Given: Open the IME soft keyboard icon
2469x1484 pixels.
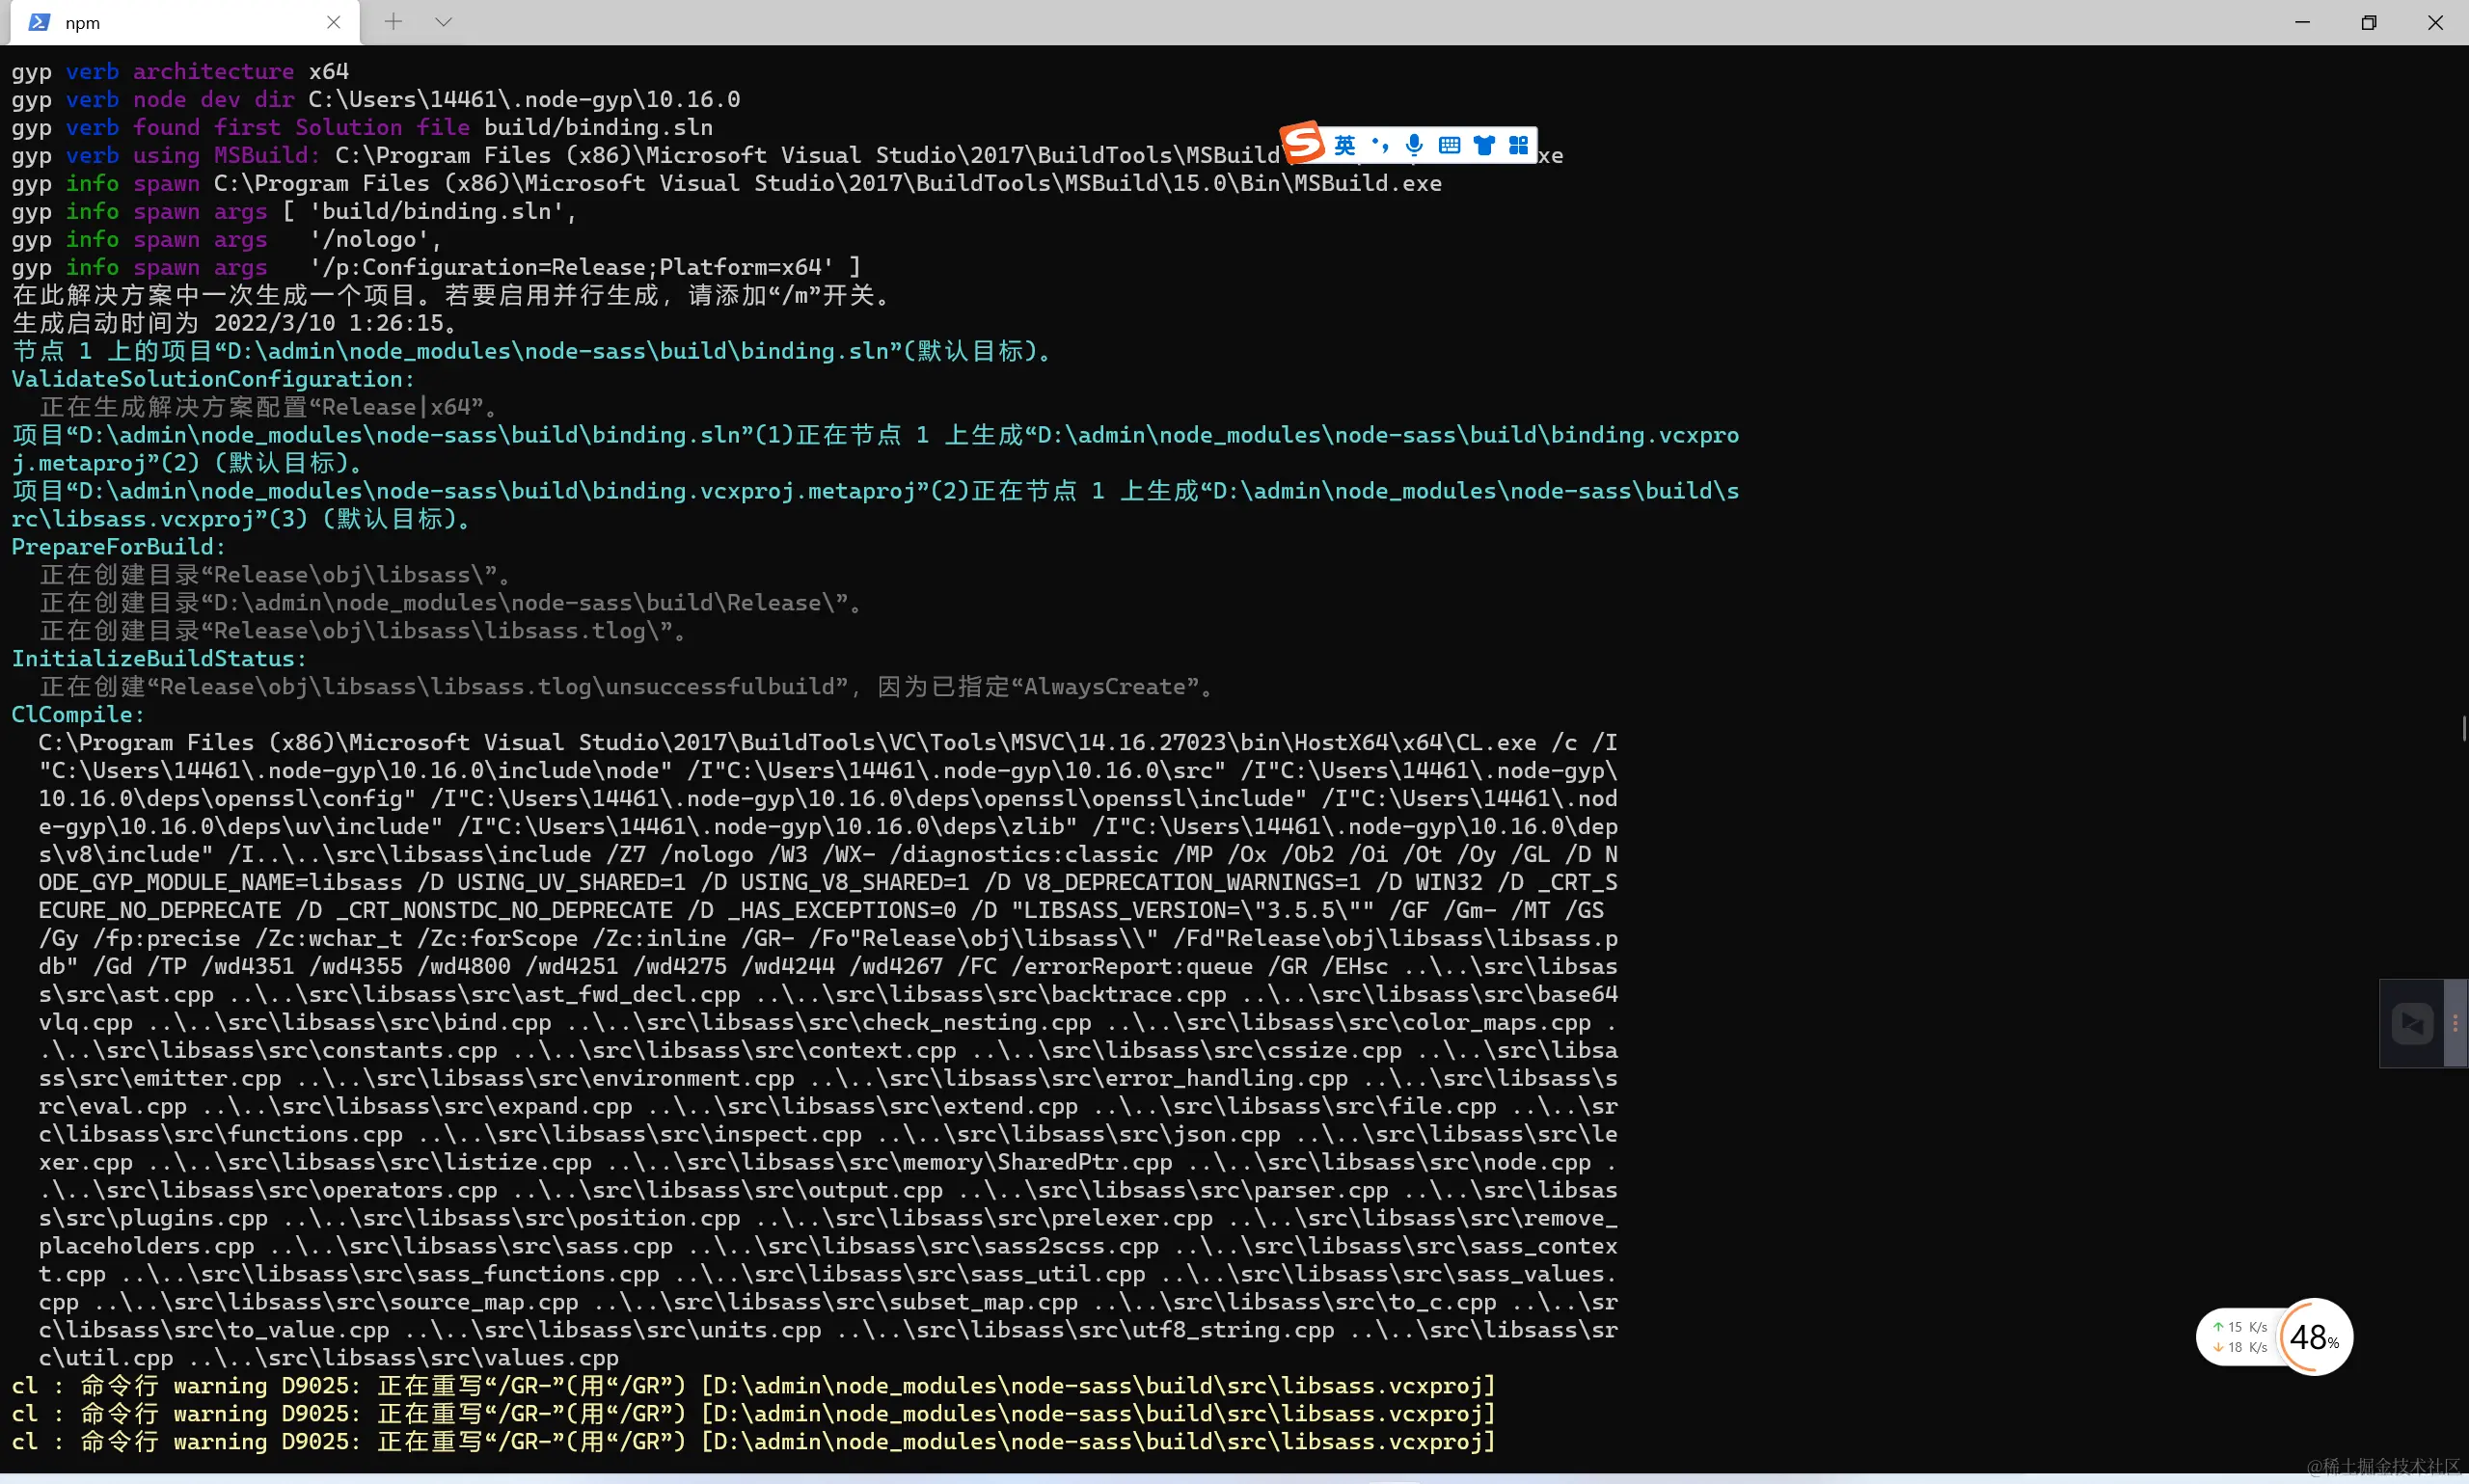Looking at the screenshot, I should 1449,146.
